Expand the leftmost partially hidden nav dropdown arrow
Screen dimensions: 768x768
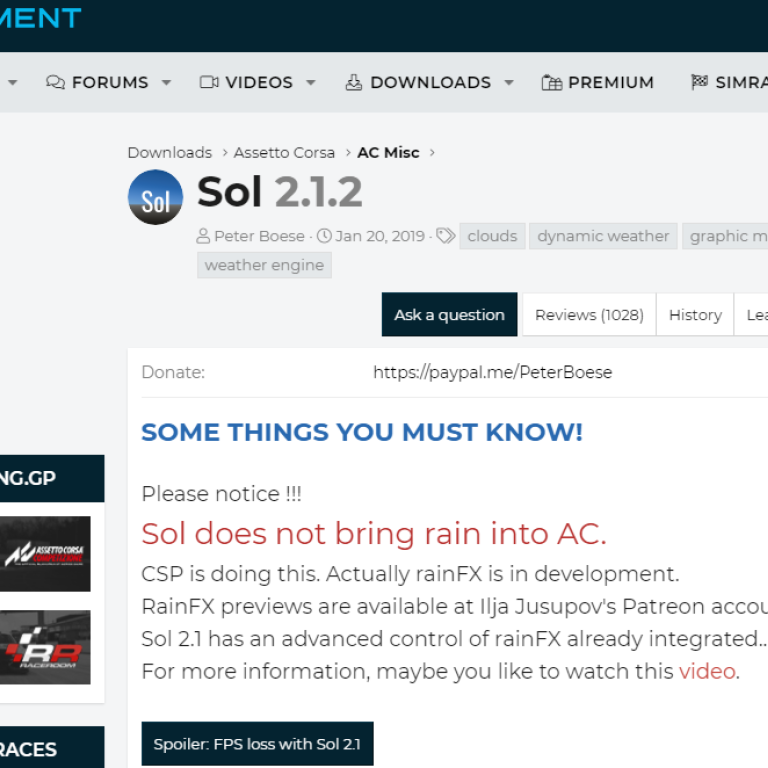point(13,83)
